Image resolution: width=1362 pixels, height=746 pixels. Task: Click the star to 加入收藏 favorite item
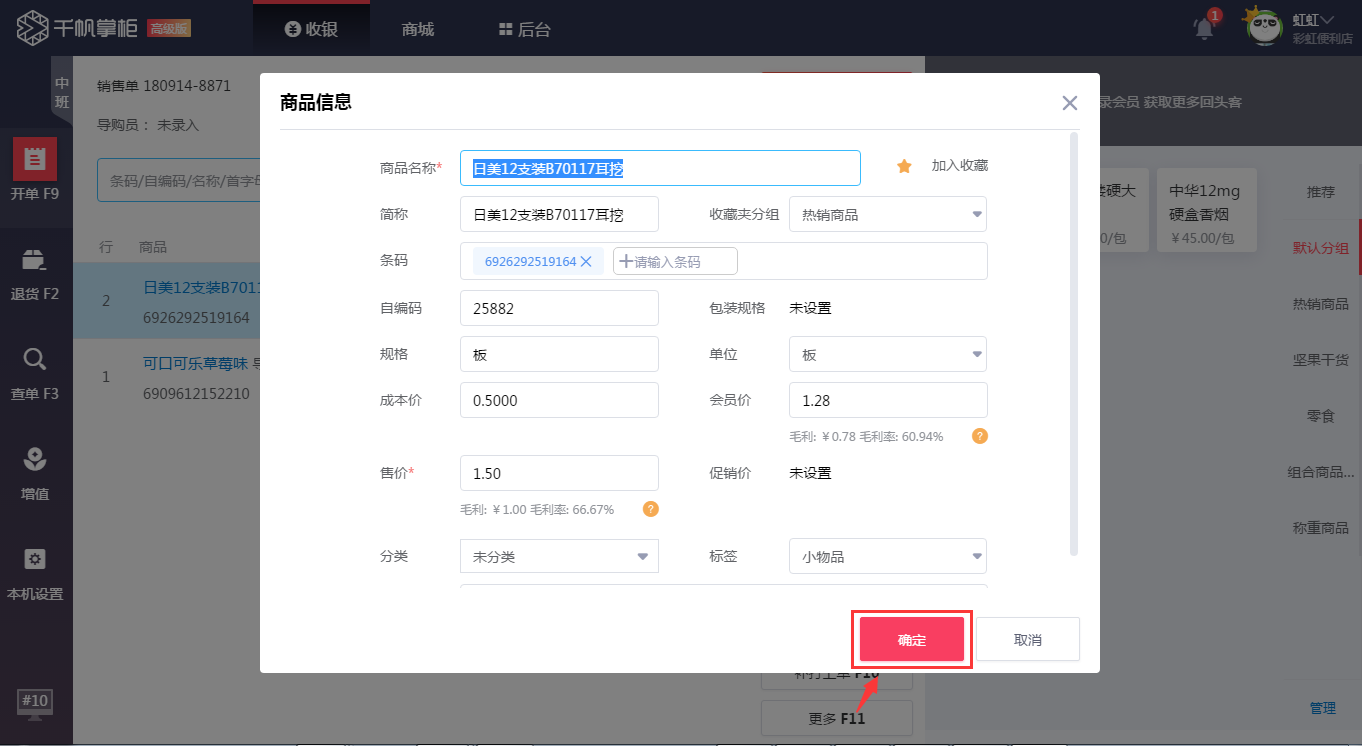point(904,166)
